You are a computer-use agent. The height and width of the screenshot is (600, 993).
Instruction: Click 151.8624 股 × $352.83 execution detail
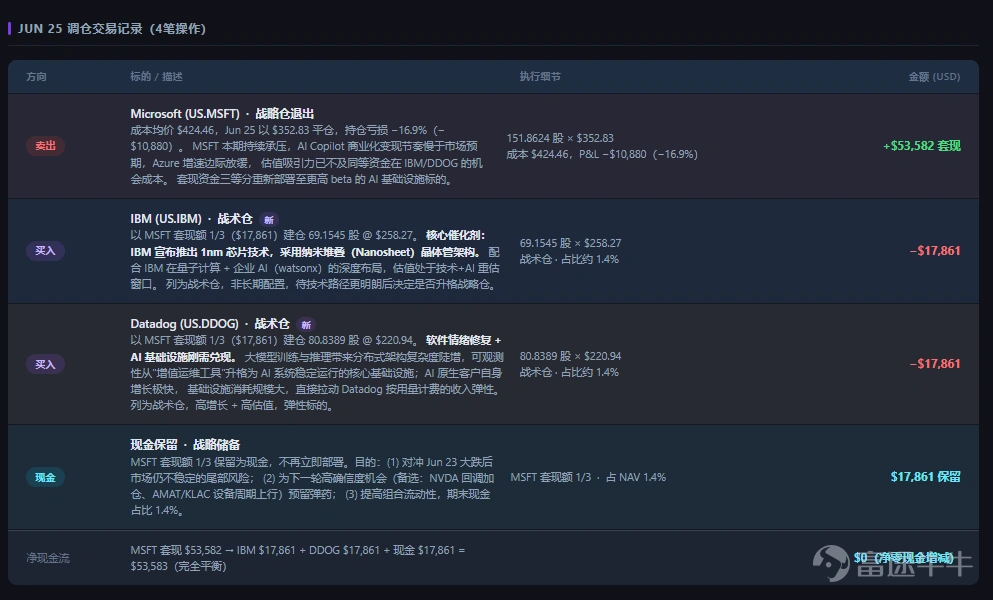(x=560, y=138)
